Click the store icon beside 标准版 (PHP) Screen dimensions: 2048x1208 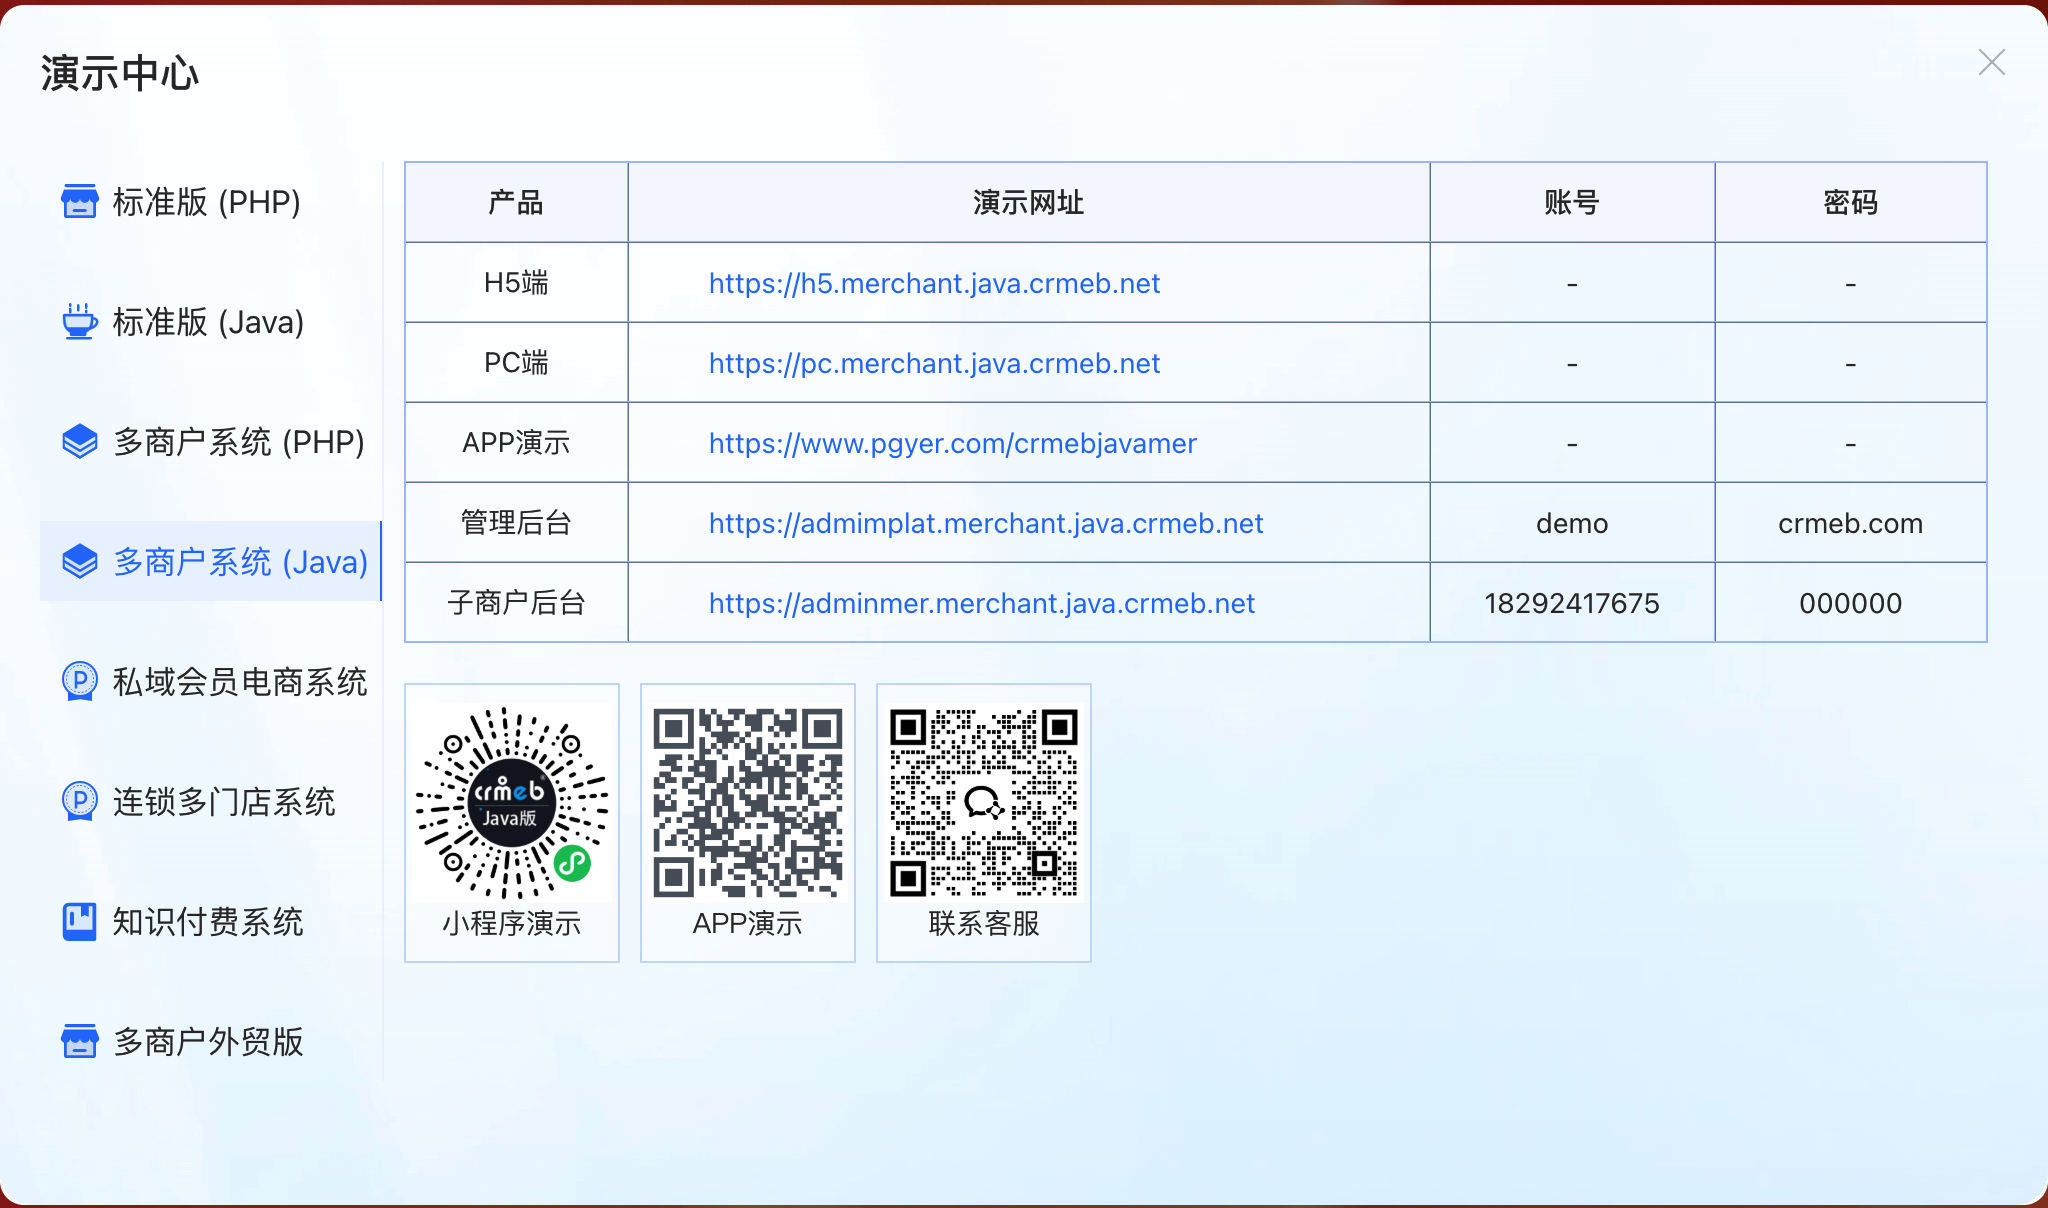click(80, 201)
